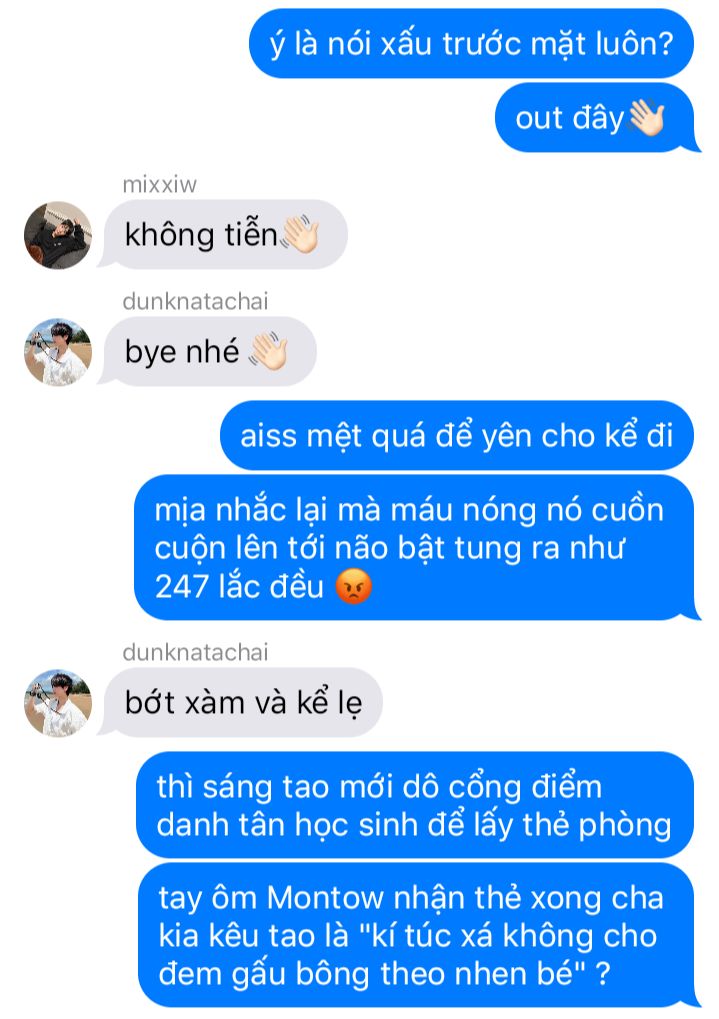Click the waving hand emoji in 'out đây'
This screenshot has height=1019, width=719.
click(646, 118)
